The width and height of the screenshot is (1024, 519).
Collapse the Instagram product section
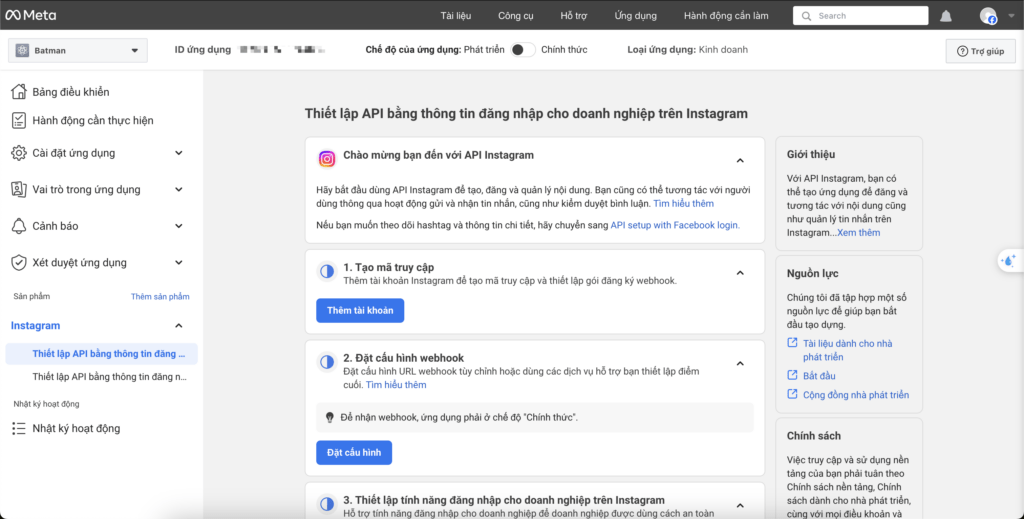(179, 325)
